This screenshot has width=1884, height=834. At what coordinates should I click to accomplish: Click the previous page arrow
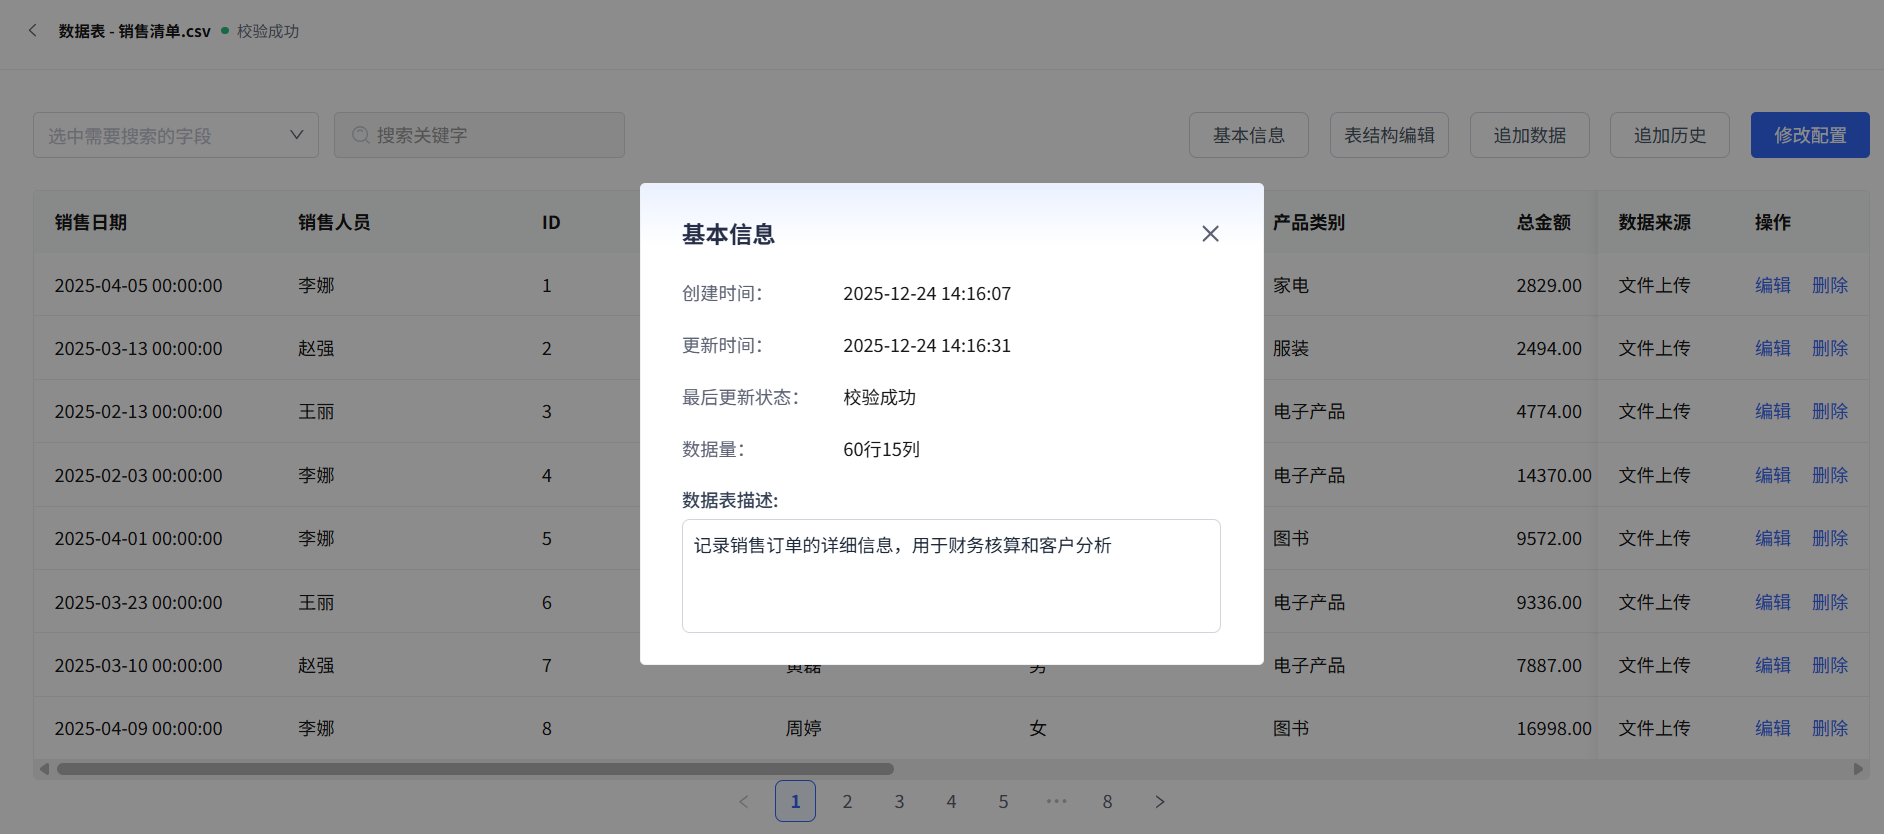coord(743,801)
